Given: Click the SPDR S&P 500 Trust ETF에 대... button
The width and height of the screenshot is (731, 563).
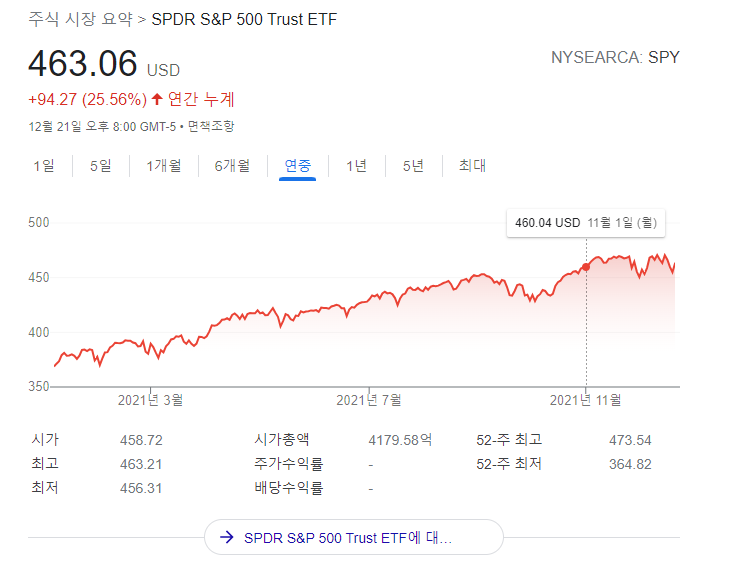Looking at the screenshot, I should tap(353, 537).
